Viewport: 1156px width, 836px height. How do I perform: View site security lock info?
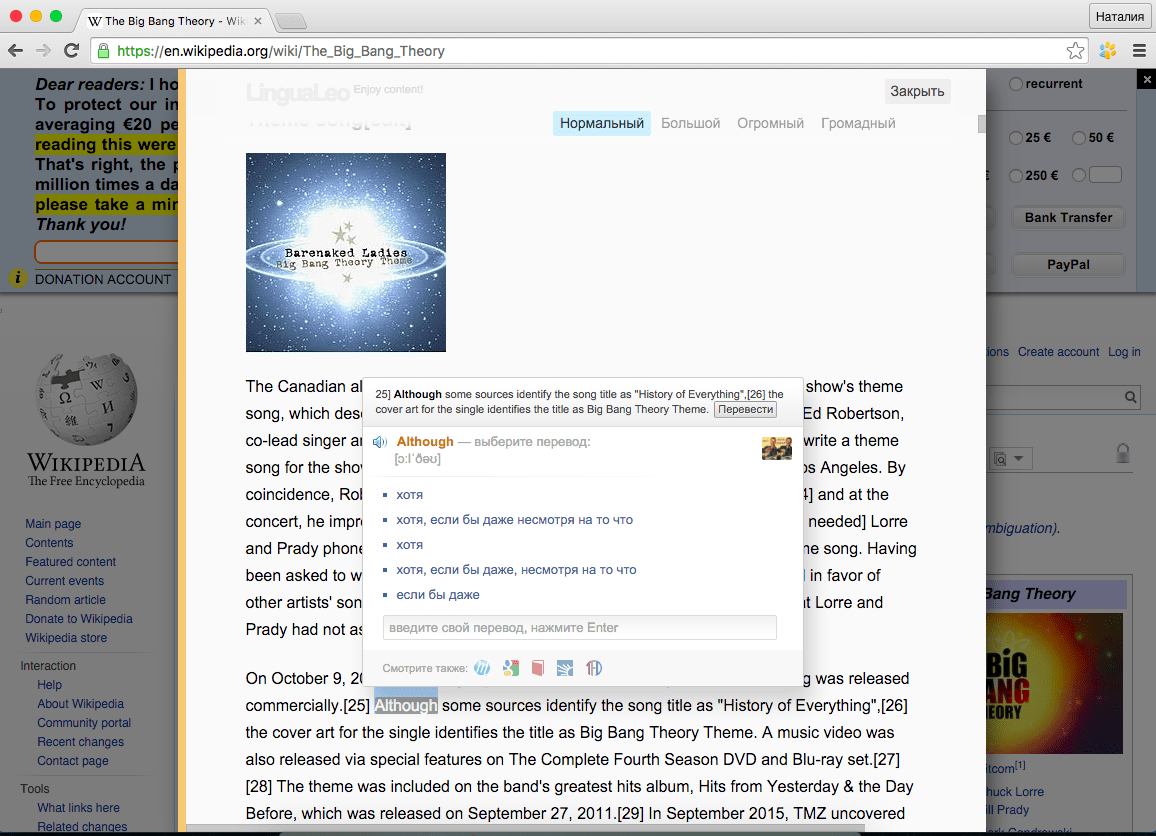pos(103,51)
